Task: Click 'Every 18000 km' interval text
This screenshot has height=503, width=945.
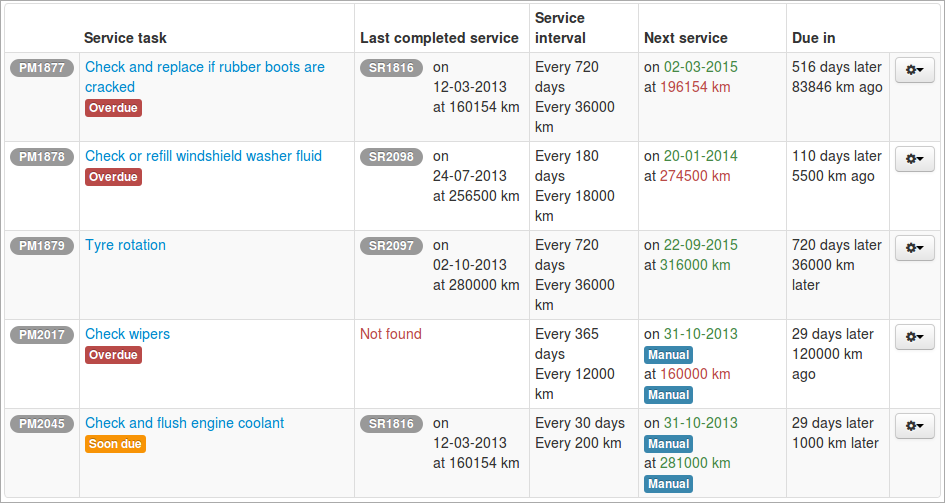Action: (x=575, y=205)
